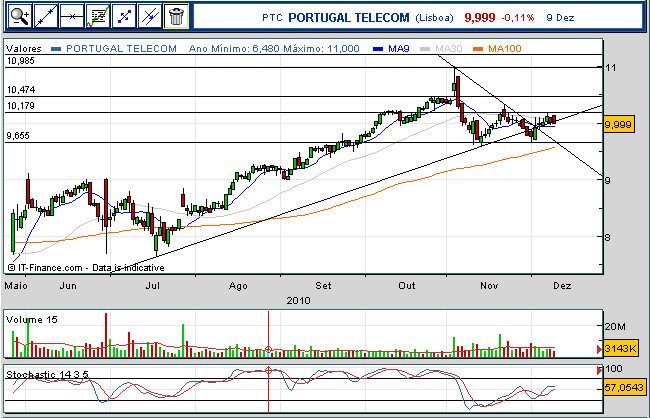Click the Stochastic 14 3 5 label
Viewport: 650px width, 418px height.
tap(47, 374)
